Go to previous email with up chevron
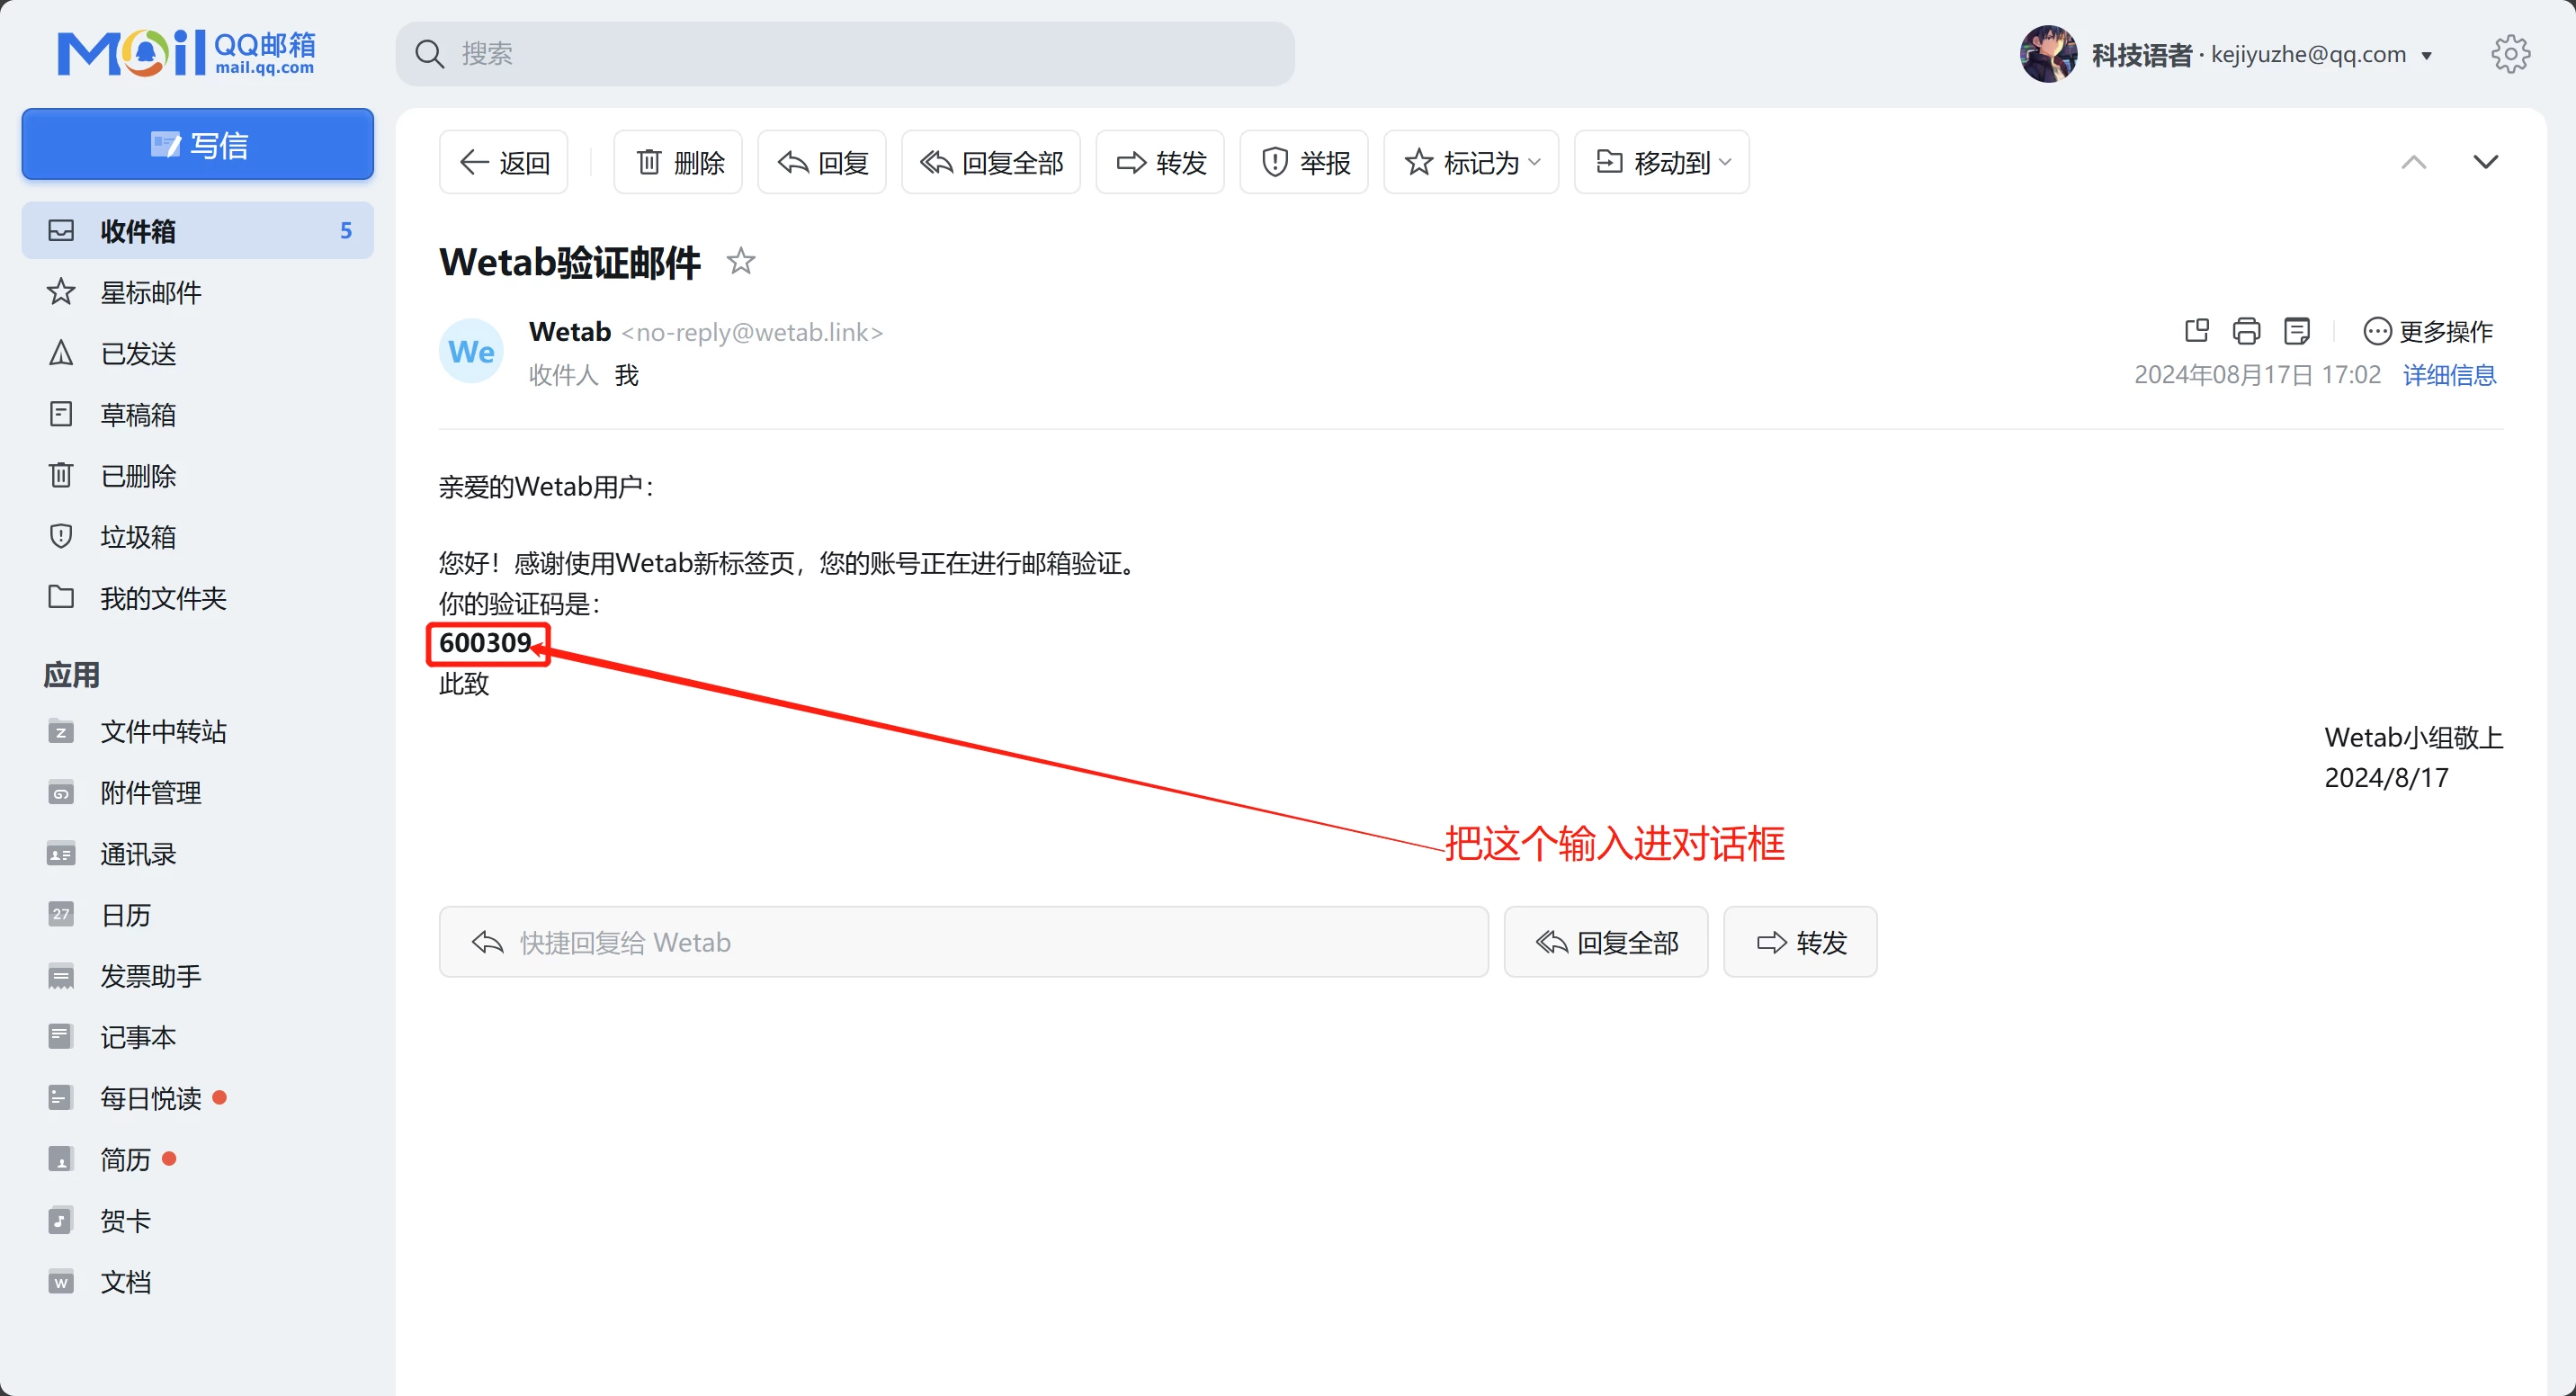Image resolution: width=2576 pixels, height=1396 pixels. (x=2414, y=162)
